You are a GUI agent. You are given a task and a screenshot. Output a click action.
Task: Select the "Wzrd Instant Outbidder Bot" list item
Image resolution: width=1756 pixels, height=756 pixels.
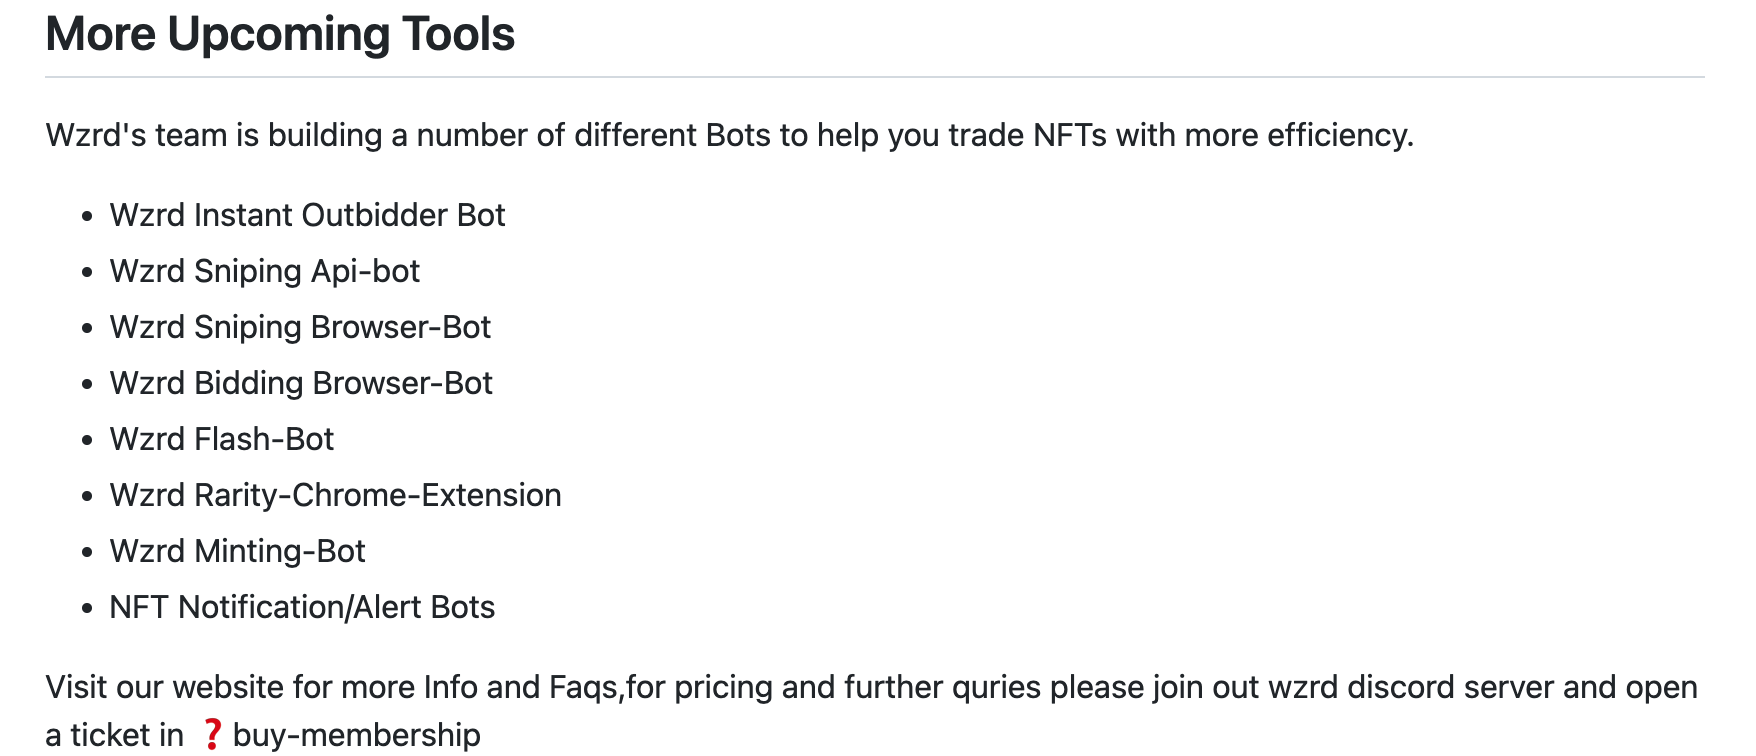307,215
